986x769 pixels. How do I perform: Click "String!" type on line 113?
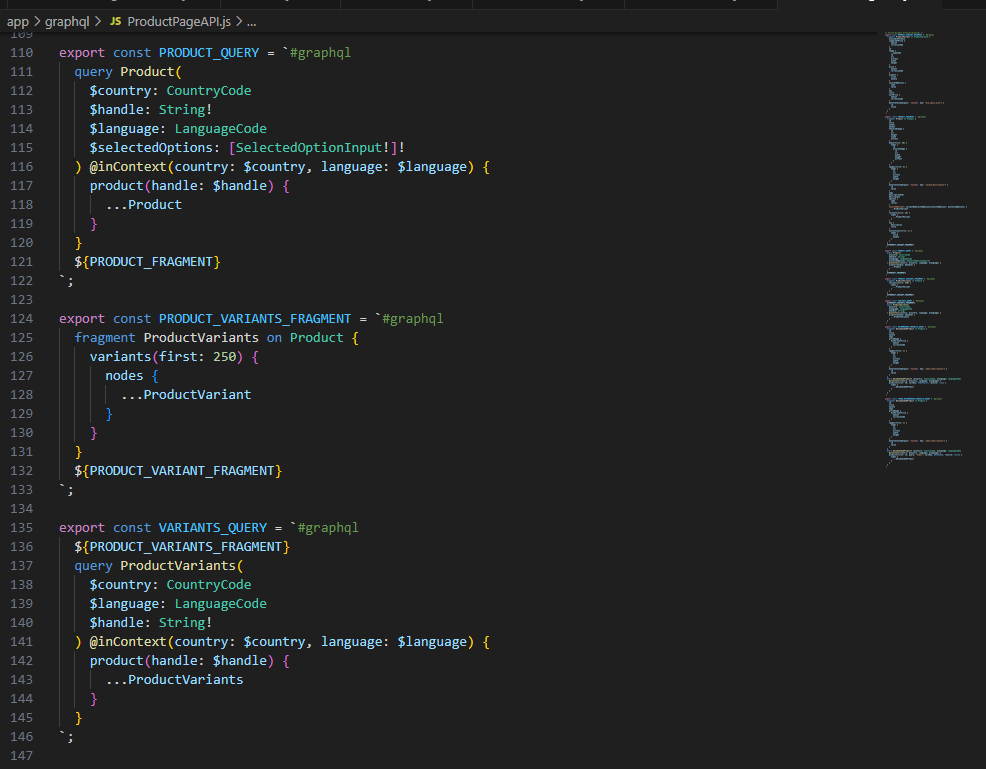[x=186, y=109]
